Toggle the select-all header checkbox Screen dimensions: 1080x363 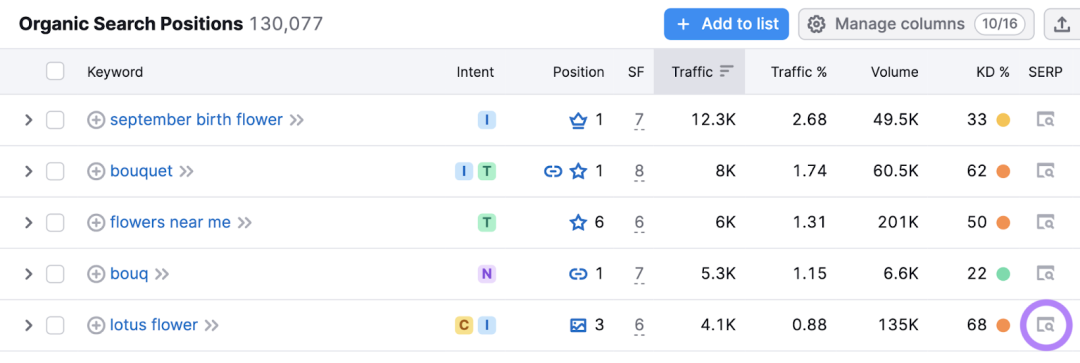(x=55, y=72)
